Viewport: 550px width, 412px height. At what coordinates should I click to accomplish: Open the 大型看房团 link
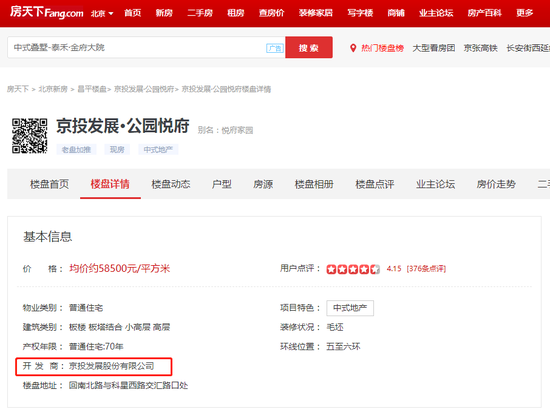434,48
